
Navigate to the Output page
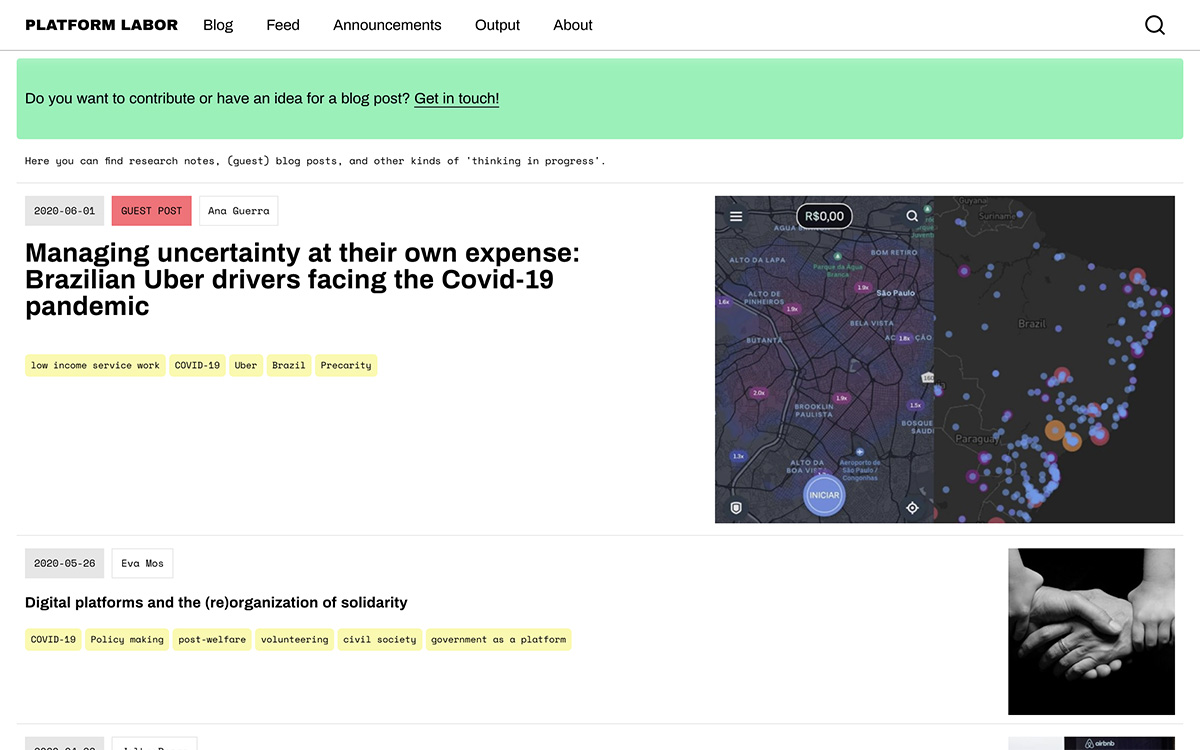click(x=497, y=25)
